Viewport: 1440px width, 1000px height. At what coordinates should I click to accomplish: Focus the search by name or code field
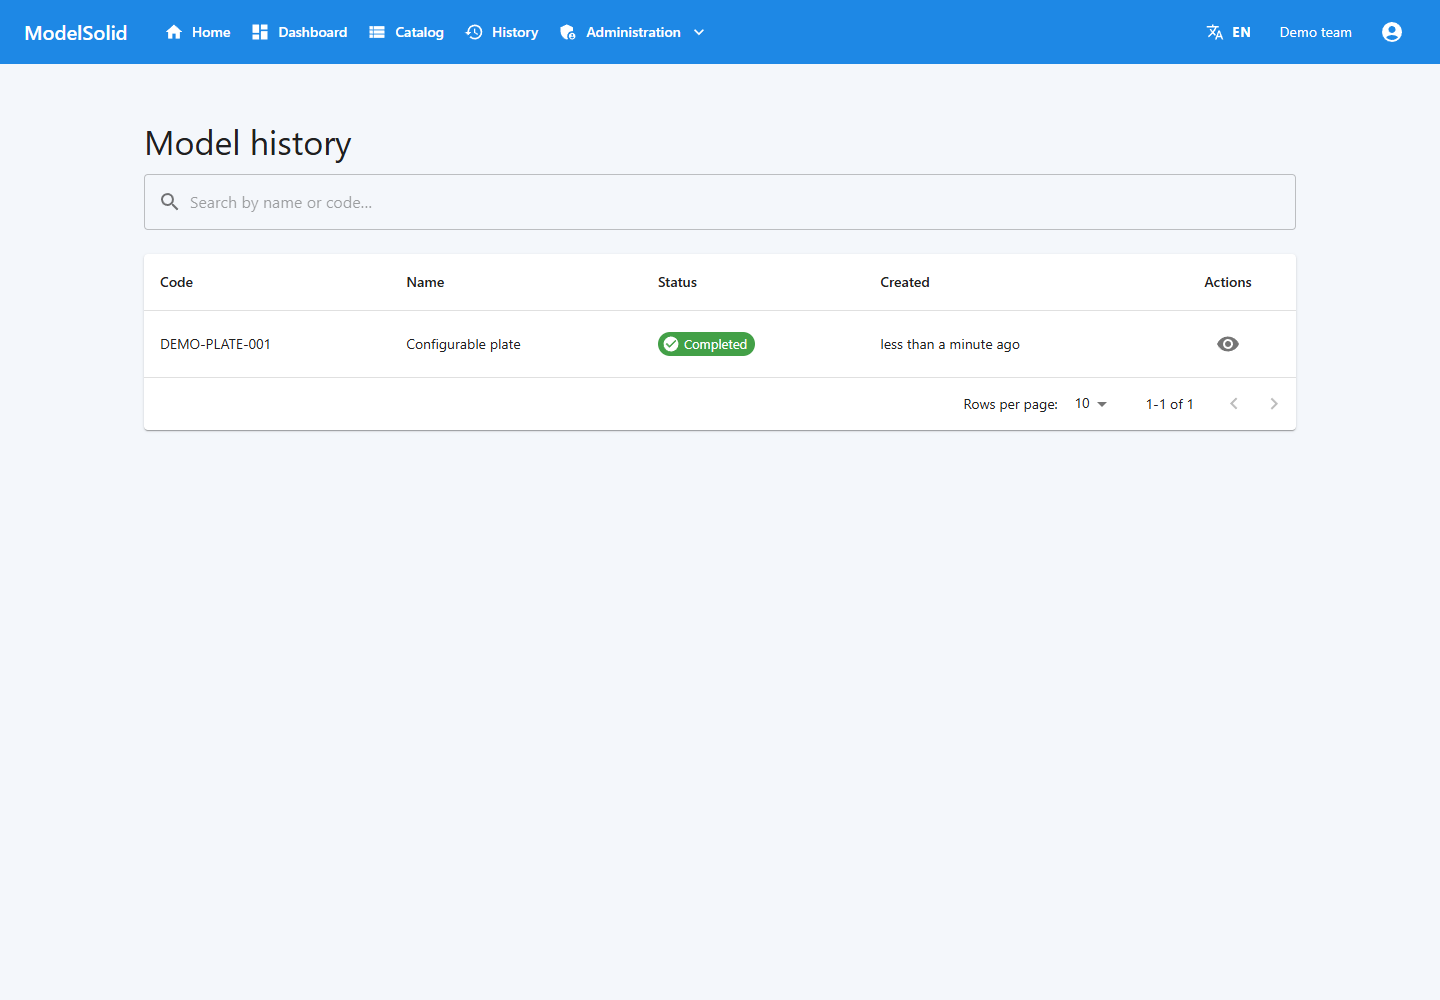[x=720, y=202]
